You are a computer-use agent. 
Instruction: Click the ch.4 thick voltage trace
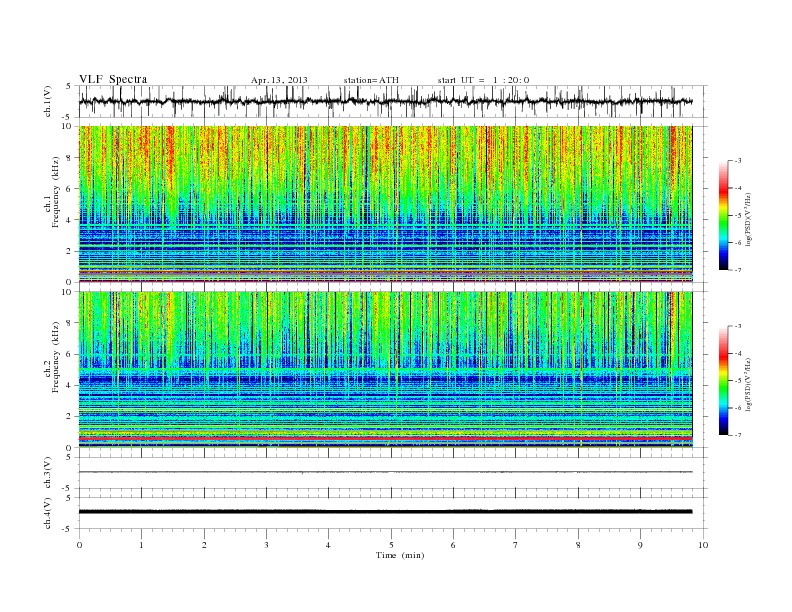tap(385, 512)
